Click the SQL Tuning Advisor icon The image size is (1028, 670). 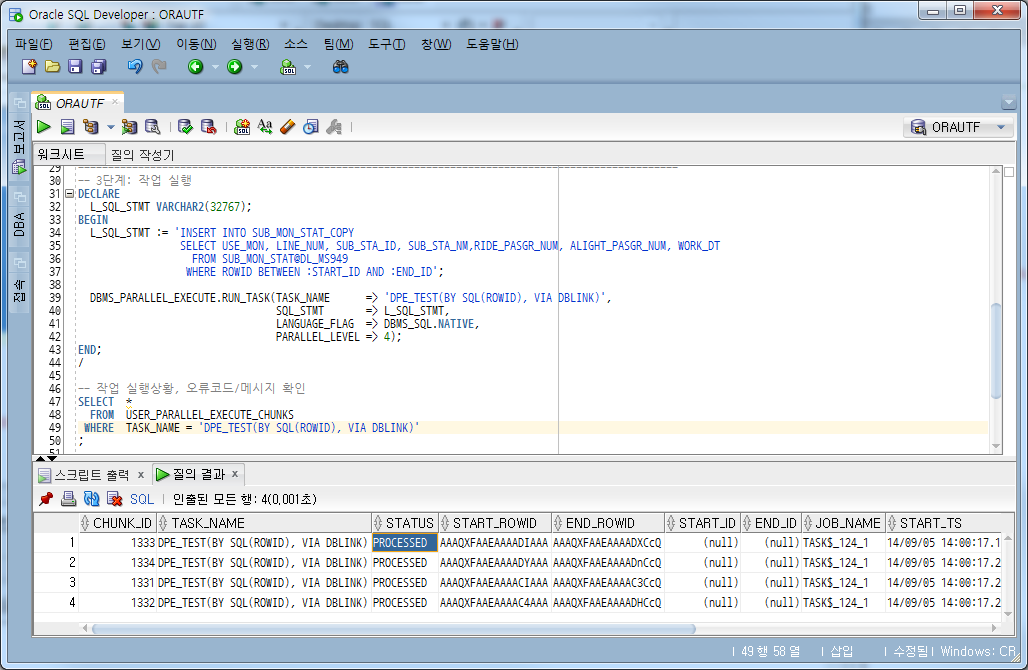(x=153, y=127)
